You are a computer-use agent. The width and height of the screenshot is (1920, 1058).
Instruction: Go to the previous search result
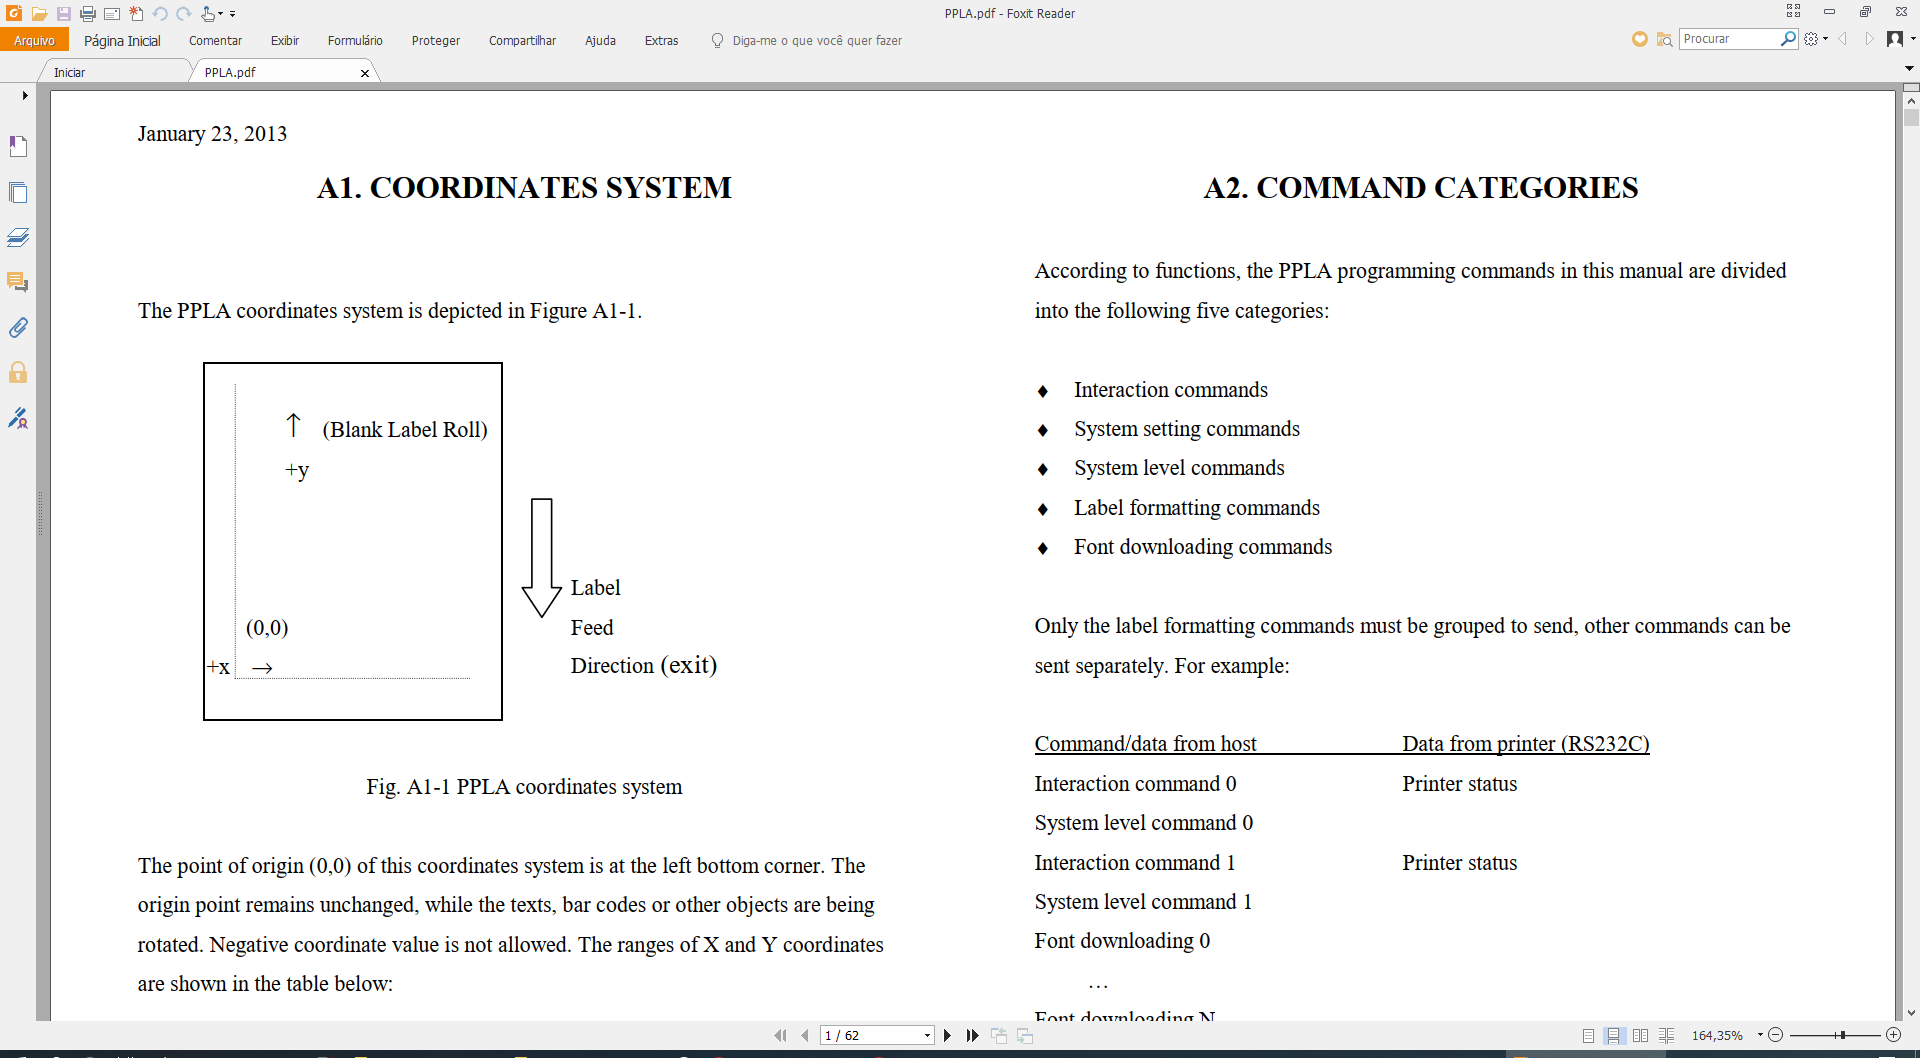point(1843,39)
